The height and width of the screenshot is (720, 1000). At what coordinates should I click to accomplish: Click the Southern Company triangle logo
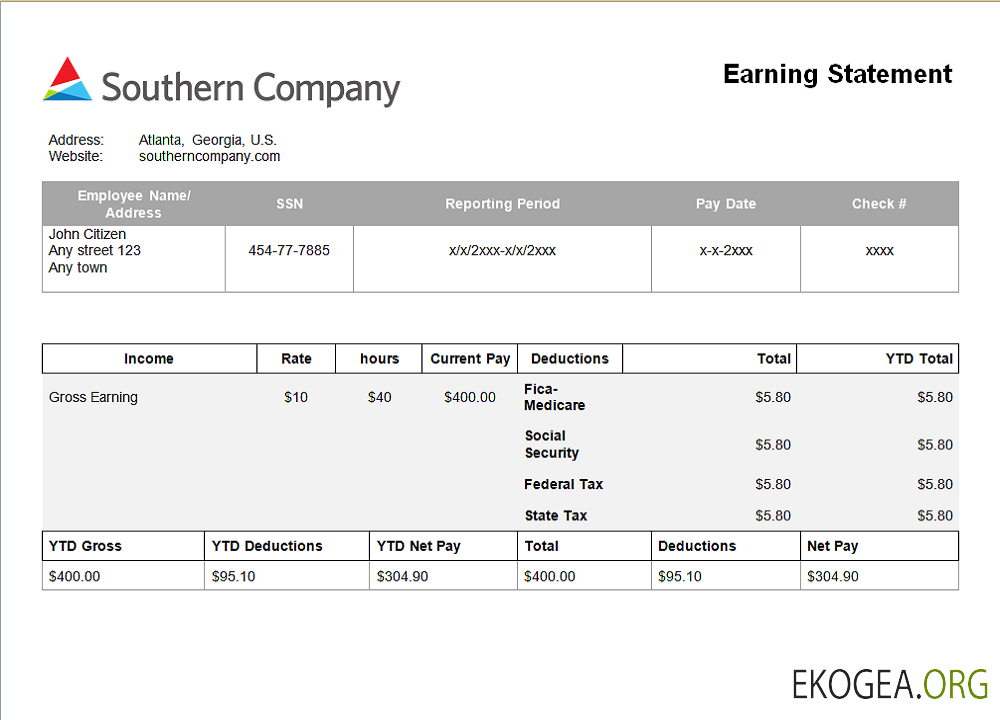[68, 80]
